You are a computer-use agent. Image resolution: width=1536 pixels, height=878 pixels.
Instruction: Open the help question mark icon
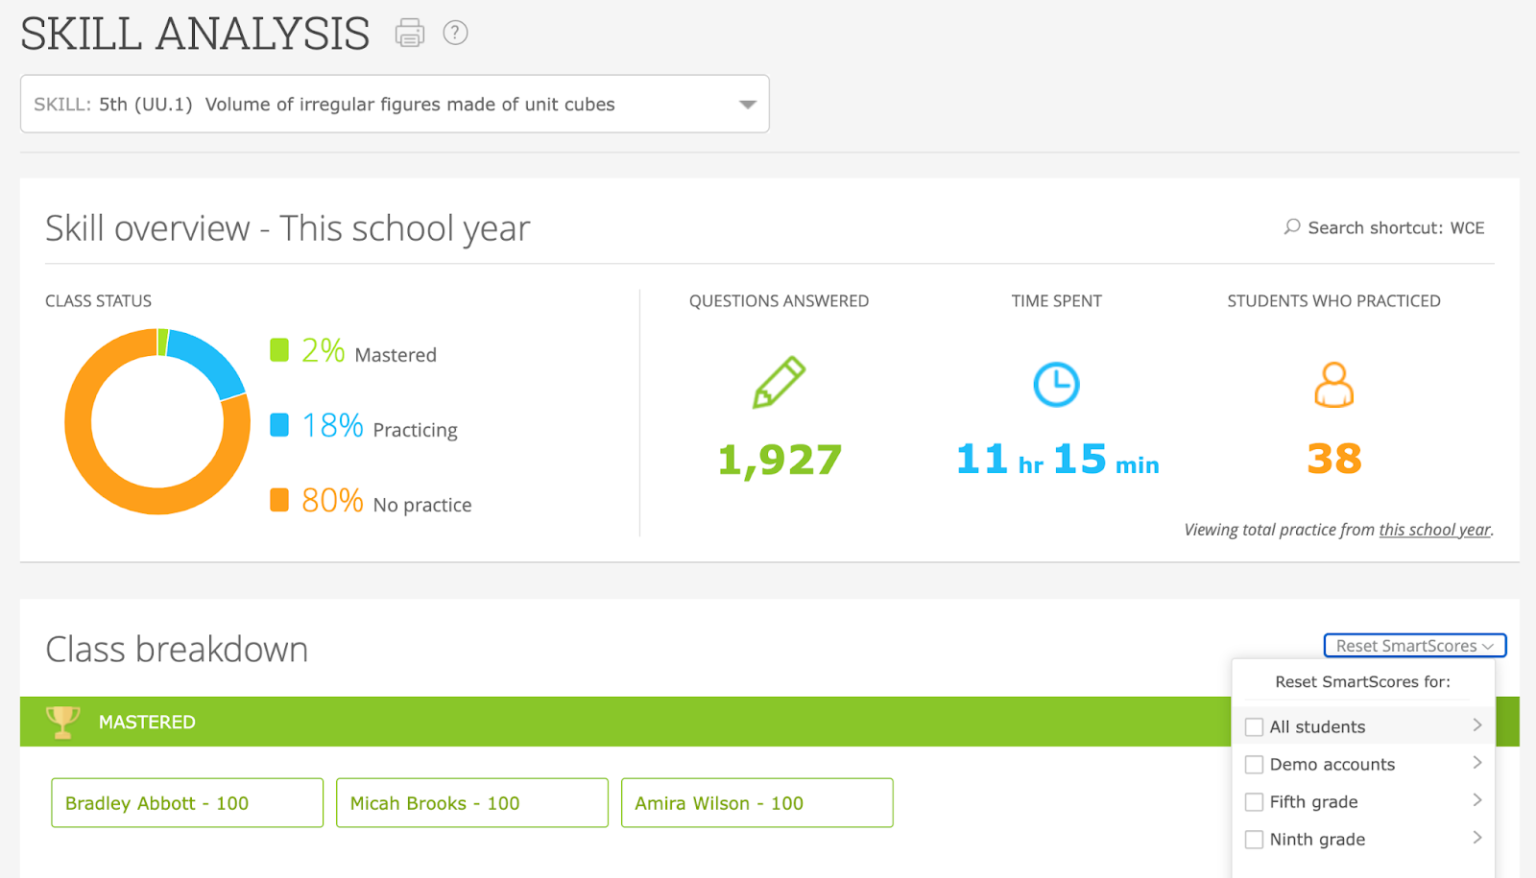pos(455,33)
